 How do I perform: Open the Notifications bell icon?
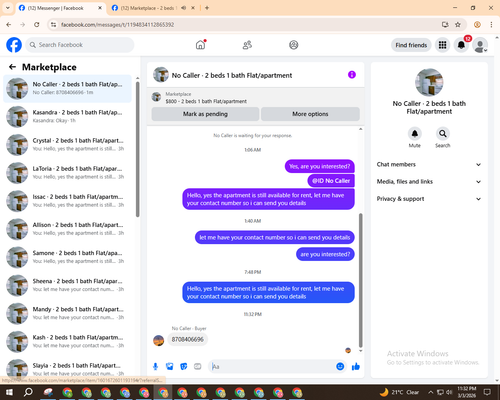(461, 45)
